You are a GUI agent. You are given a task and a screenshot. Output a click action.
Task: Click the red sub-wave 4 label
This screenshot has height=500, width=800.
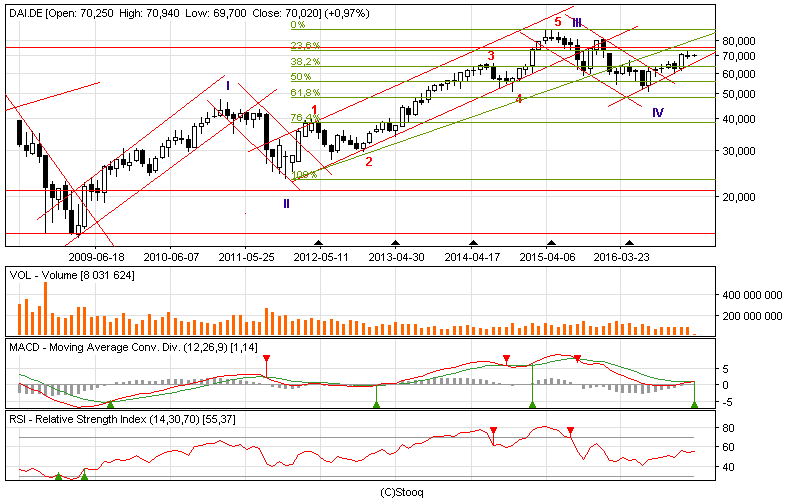pyautogui.click(x=518, y=98)
